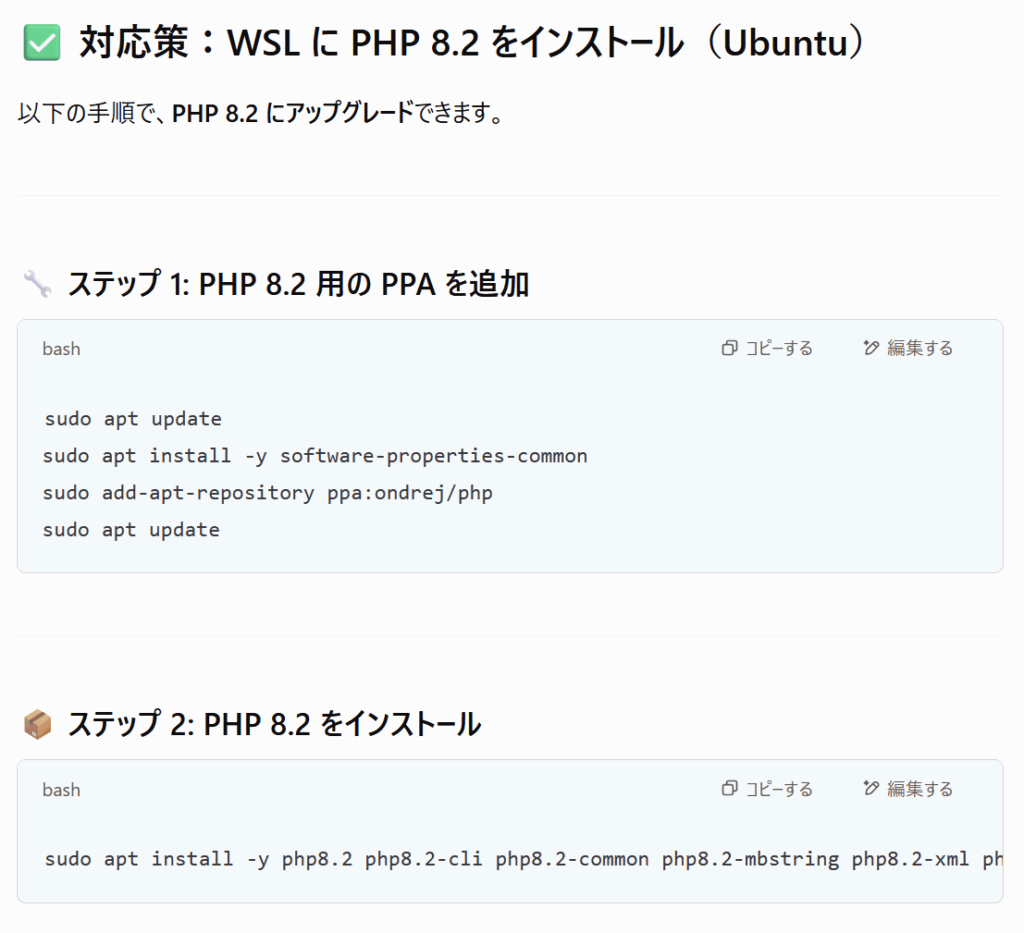Click the package box emoji beside Step 2

point(37,724)
